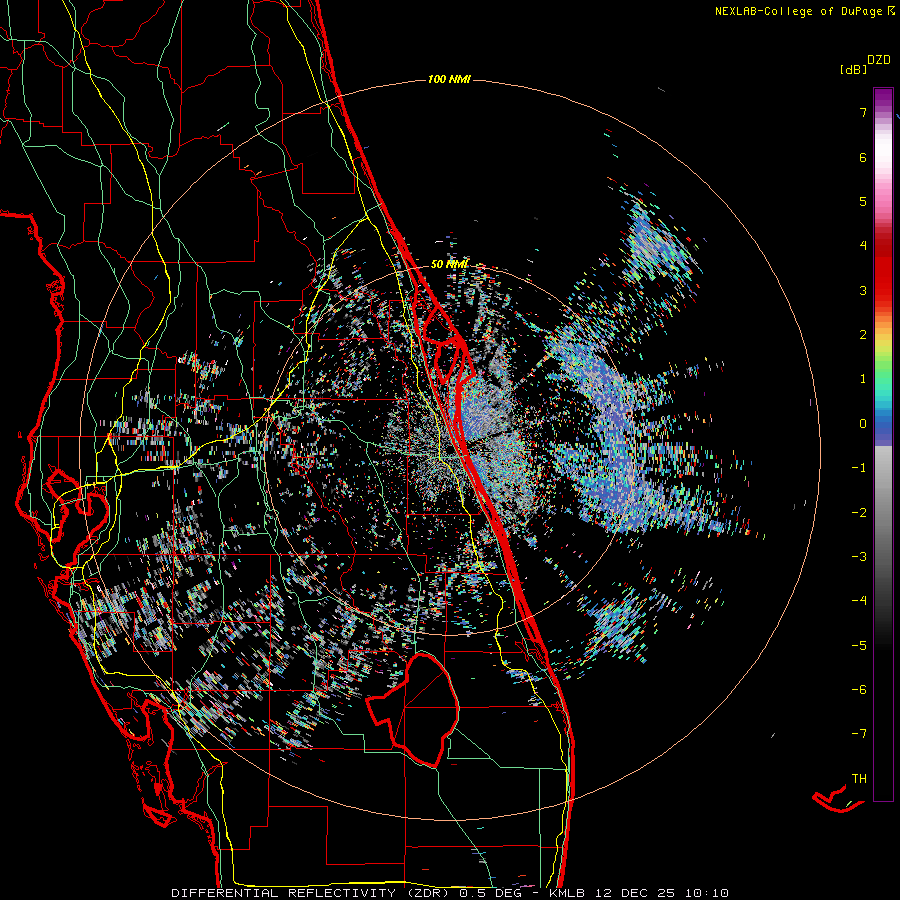Click the 0 value on color scale
Screen dimensions: 900x900
pos(863,424)
